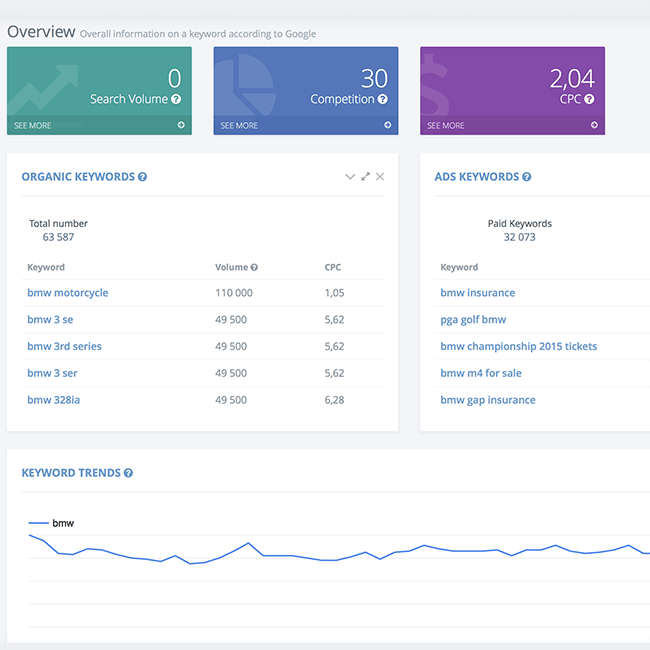The height and width of the screenshot is (650, 650).
Task: Open the bmw 3rd series keyword
Action: pyautogui.click(x=64, y=346)
